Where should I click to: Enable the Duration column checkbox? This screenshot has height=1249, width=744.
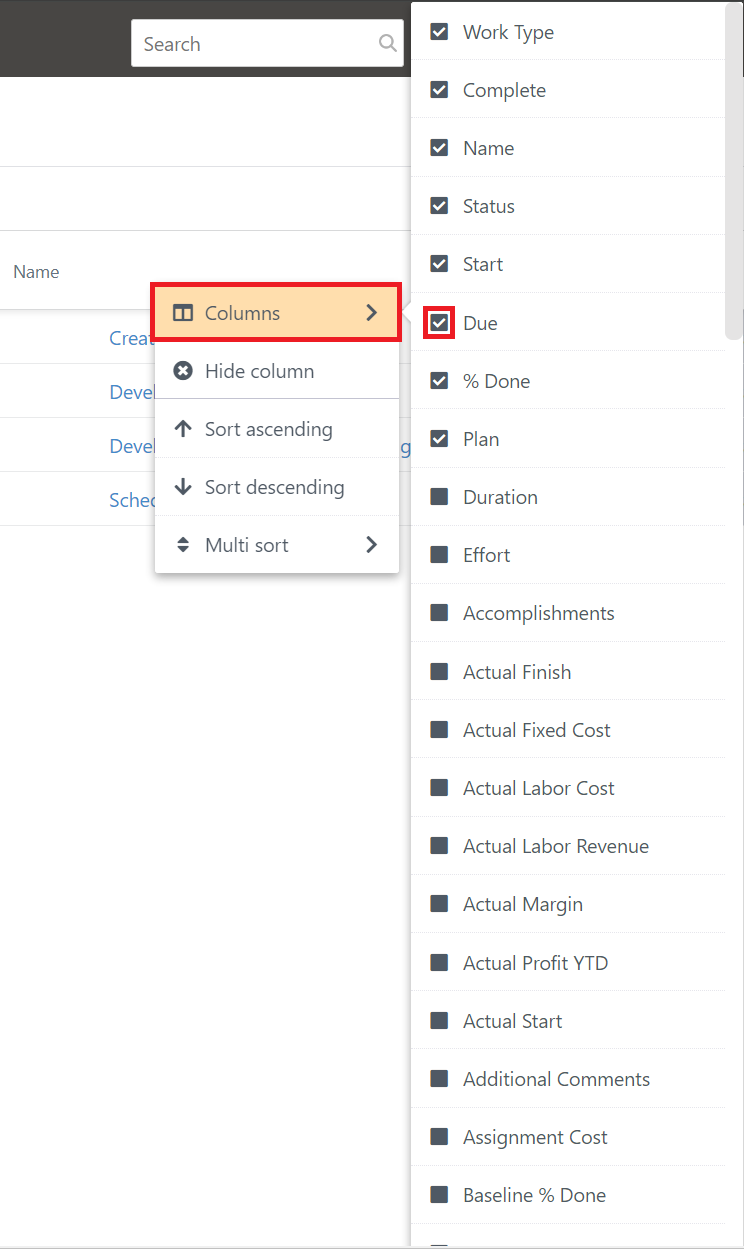click(439, 497)
